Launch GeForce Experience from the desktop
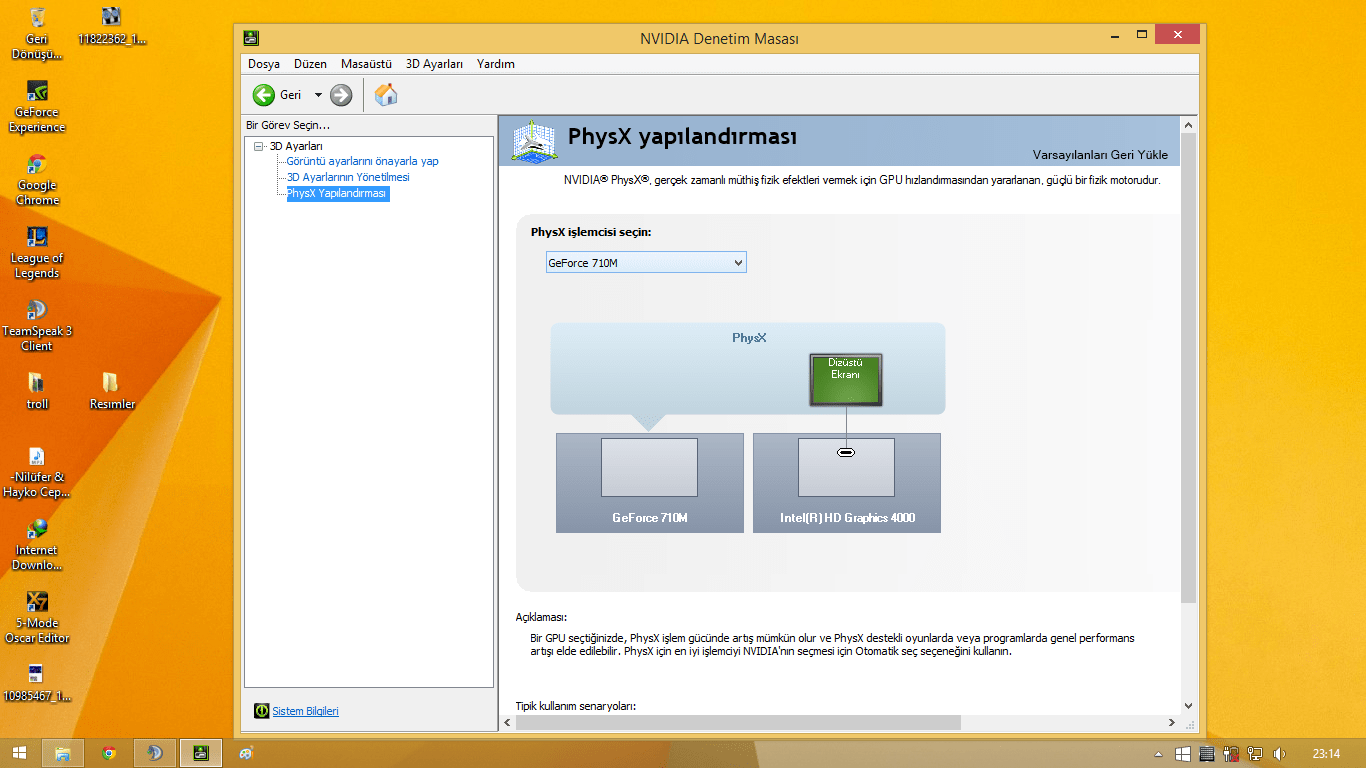Screen dimensions: 1366x768 [x=37, y=105]
